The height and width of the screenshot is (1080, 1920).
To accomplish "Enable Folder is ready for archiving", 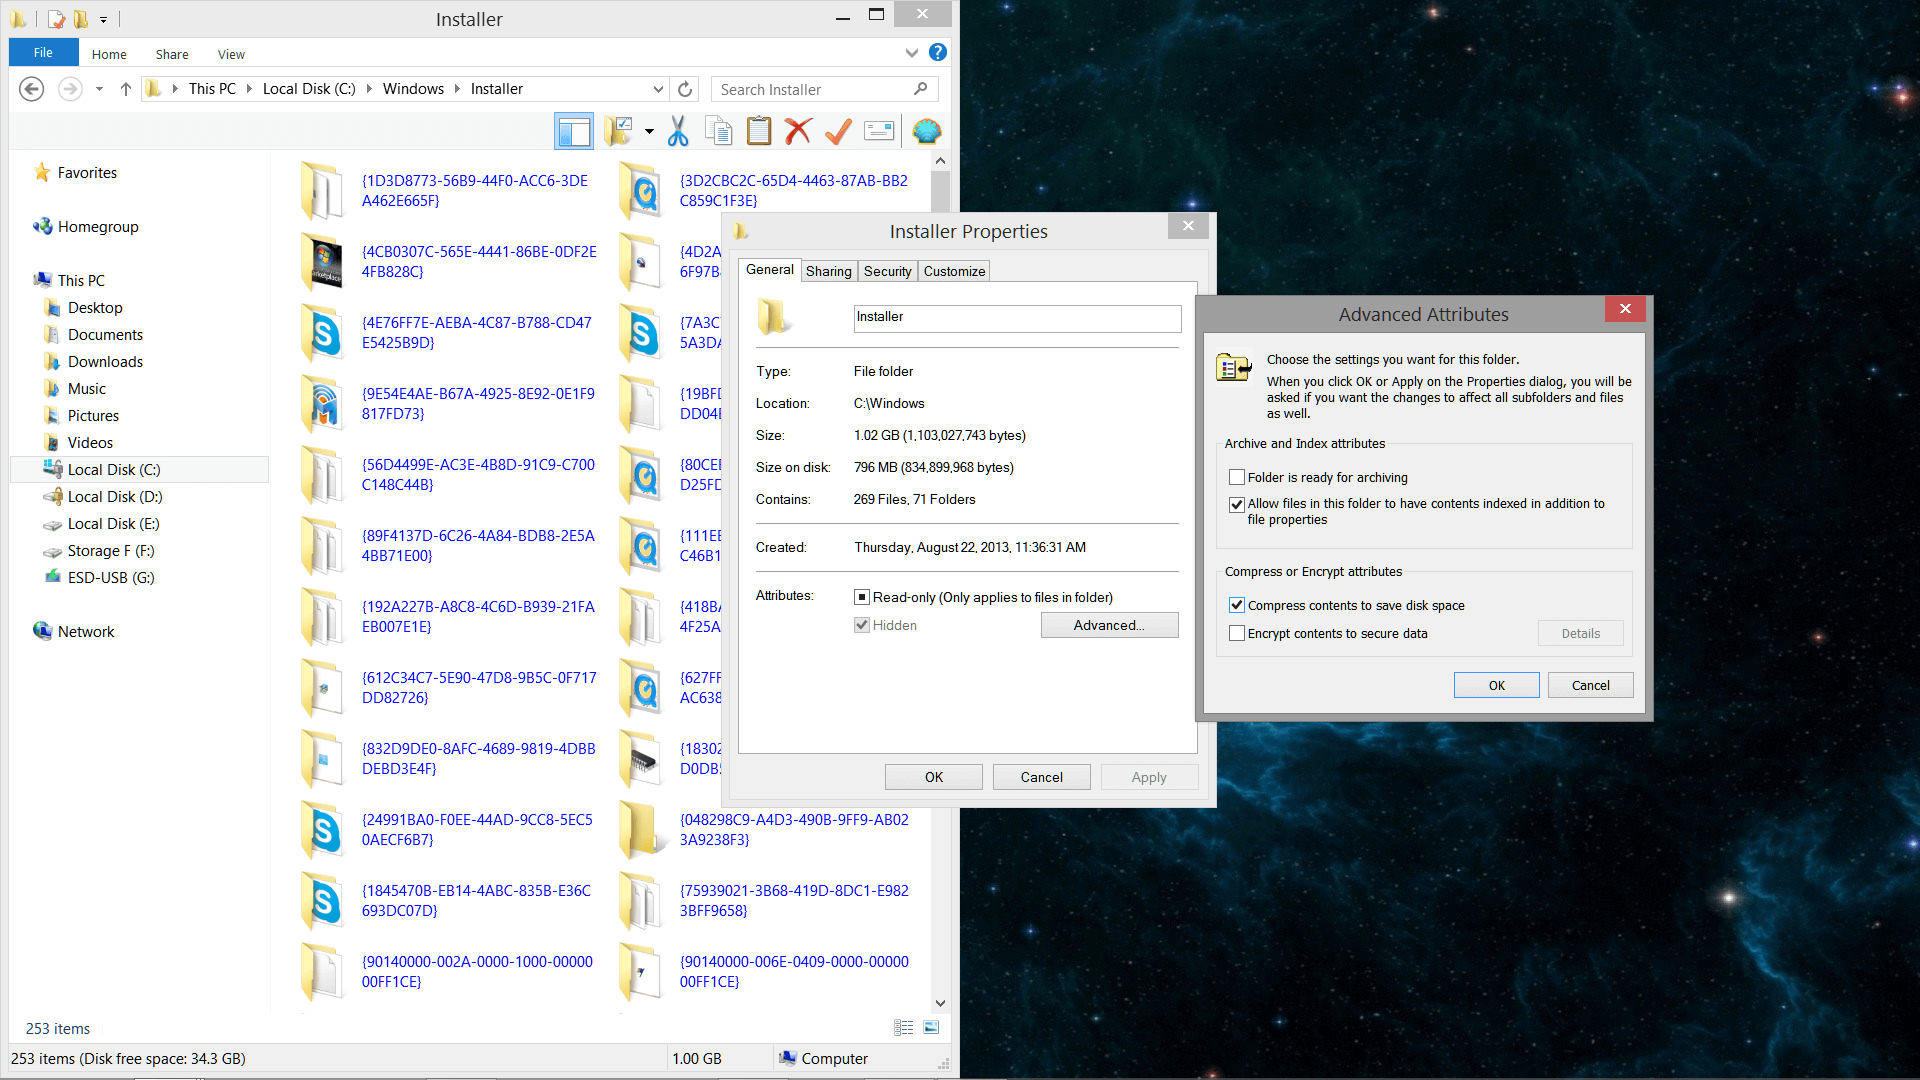I will 1237,478.
